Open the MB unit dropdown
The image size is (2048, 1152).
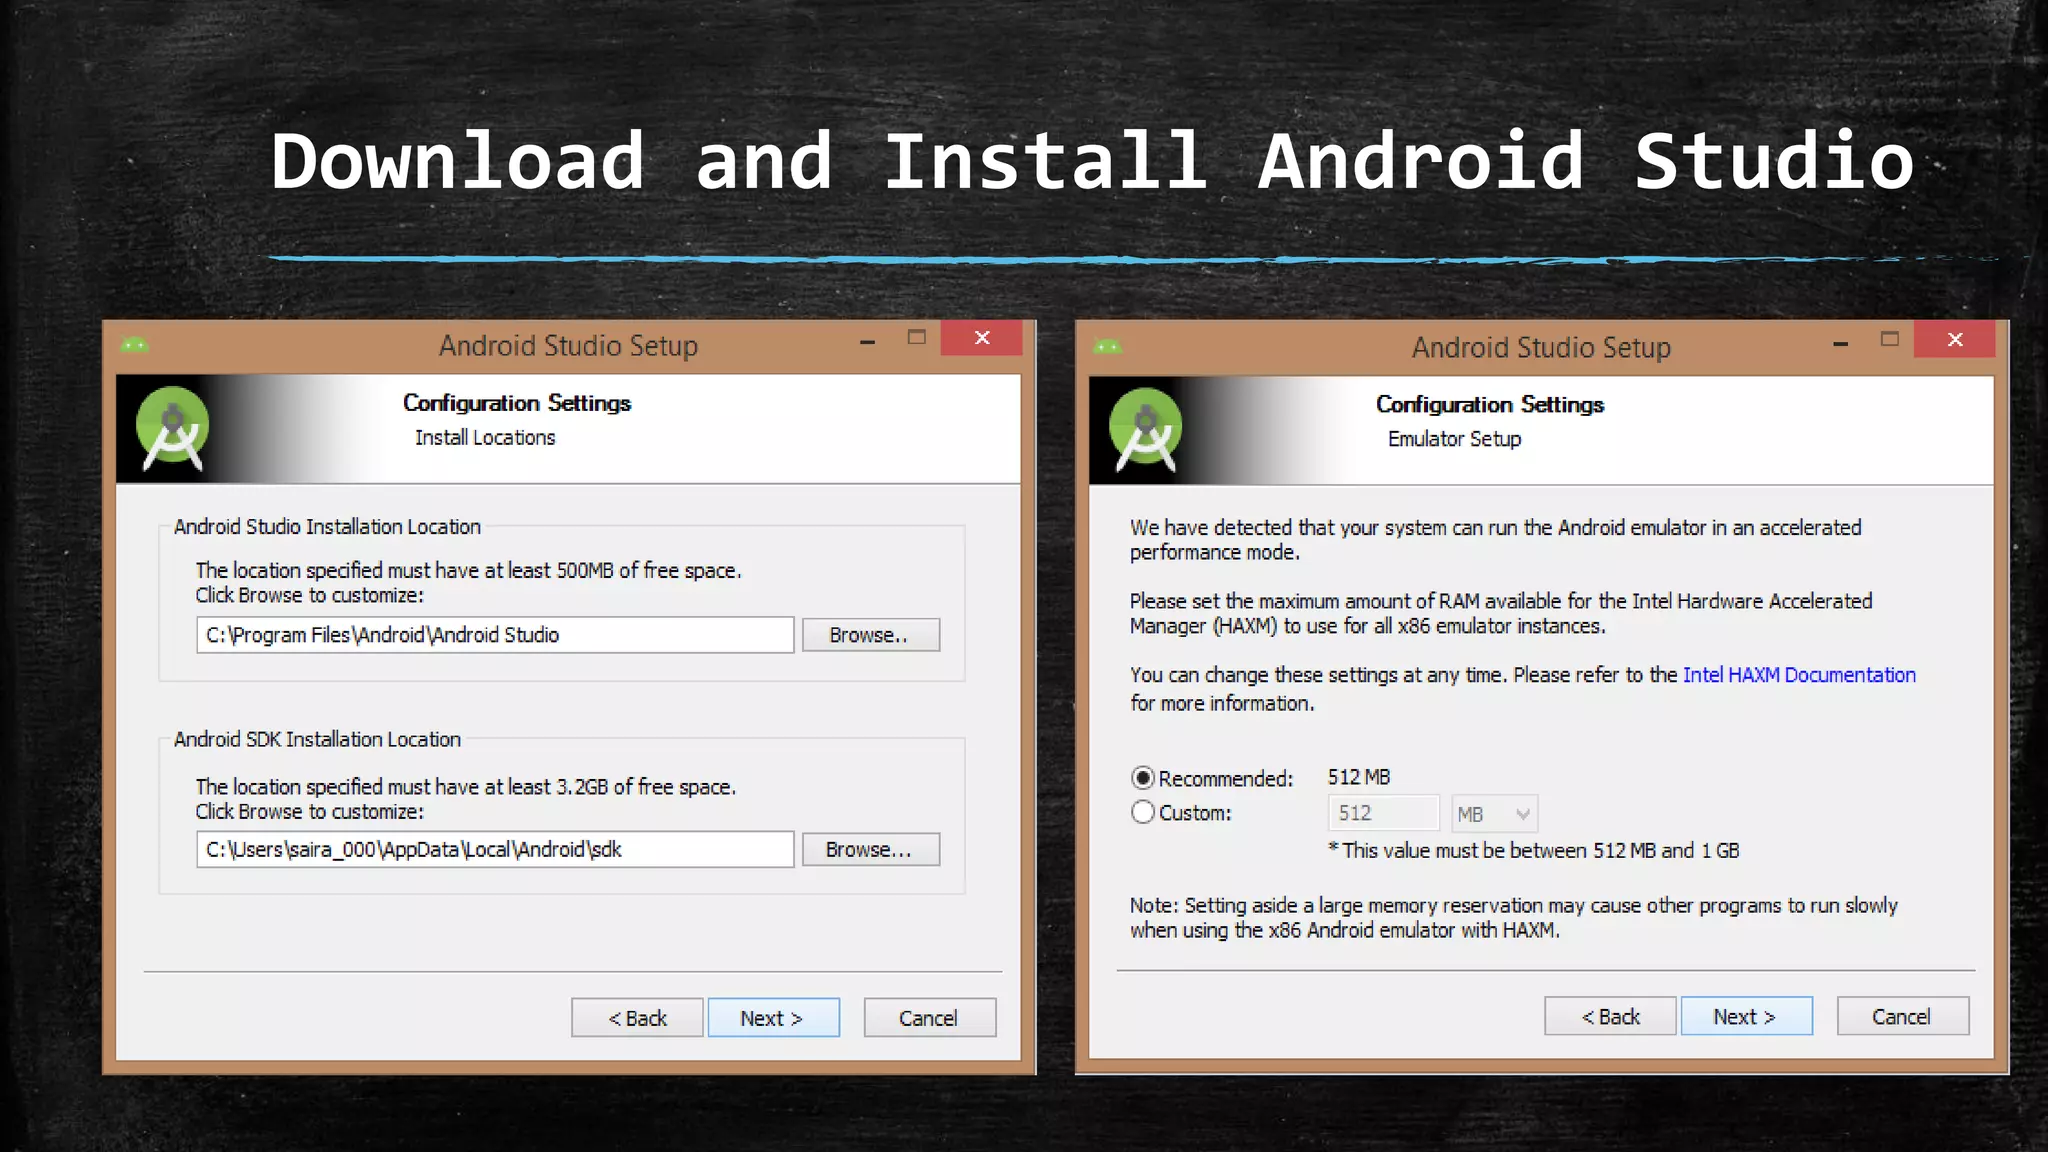1494,814
